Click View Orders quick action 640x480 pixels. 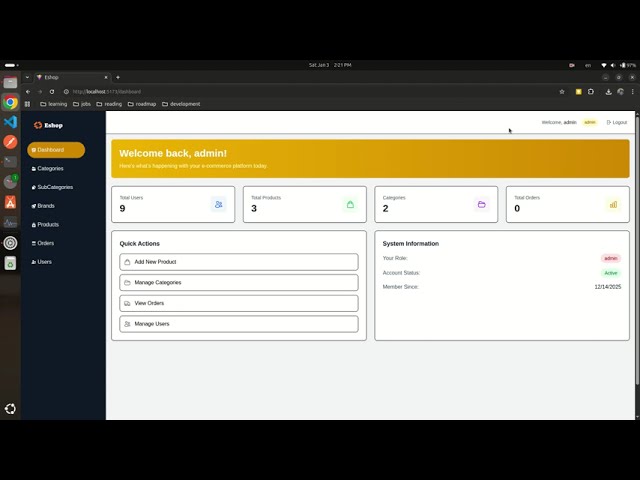click(239, 303)
